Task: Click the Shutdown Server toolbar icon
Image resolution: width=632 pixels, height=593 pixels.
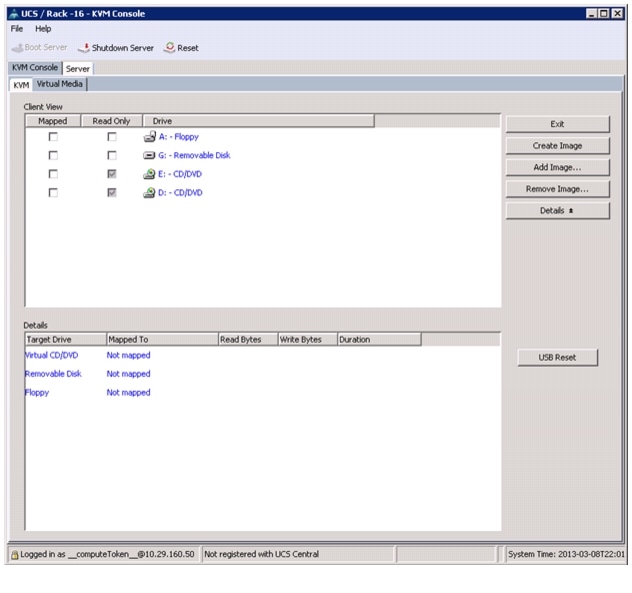Action: point(84,48)
